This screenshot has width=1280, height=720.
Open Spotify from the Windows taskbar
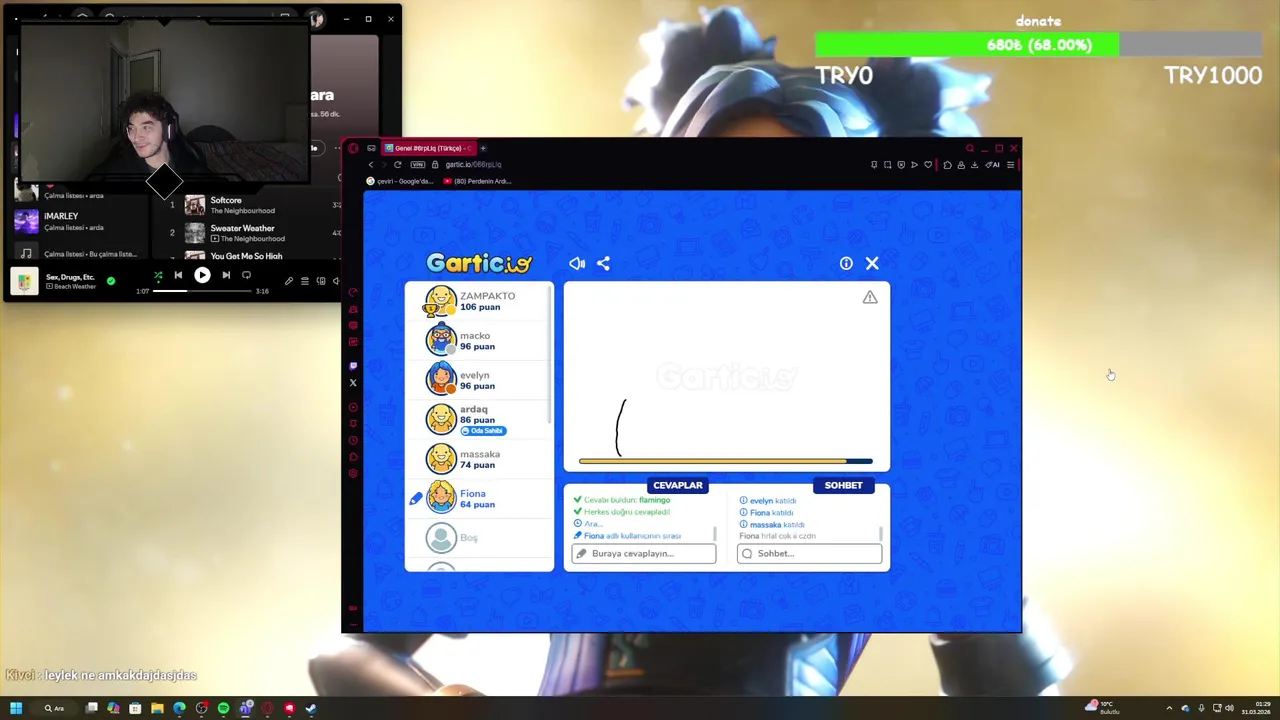click(x=223, y=708)
